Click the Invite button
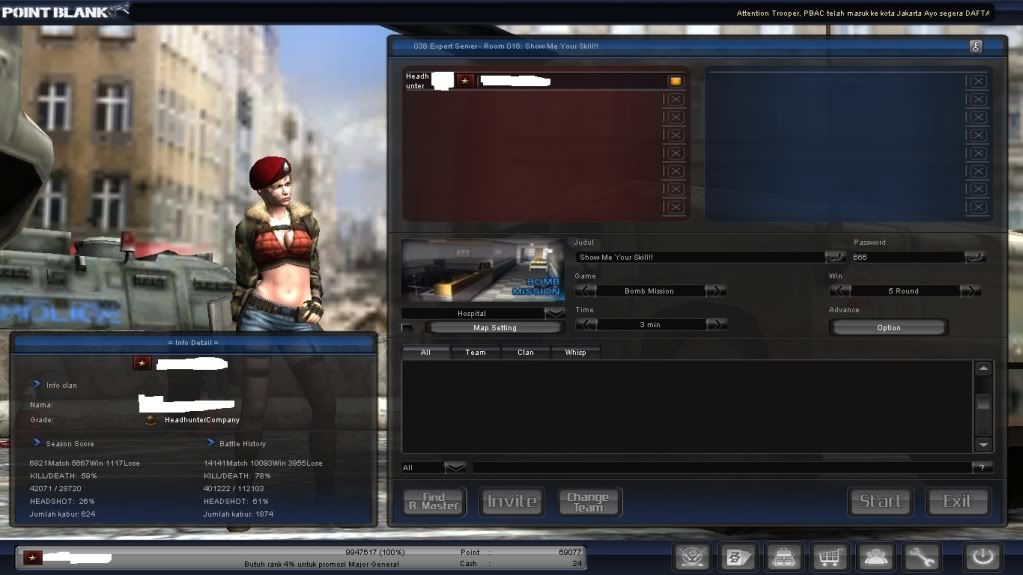1023x575 pixels. pos(512,501)
